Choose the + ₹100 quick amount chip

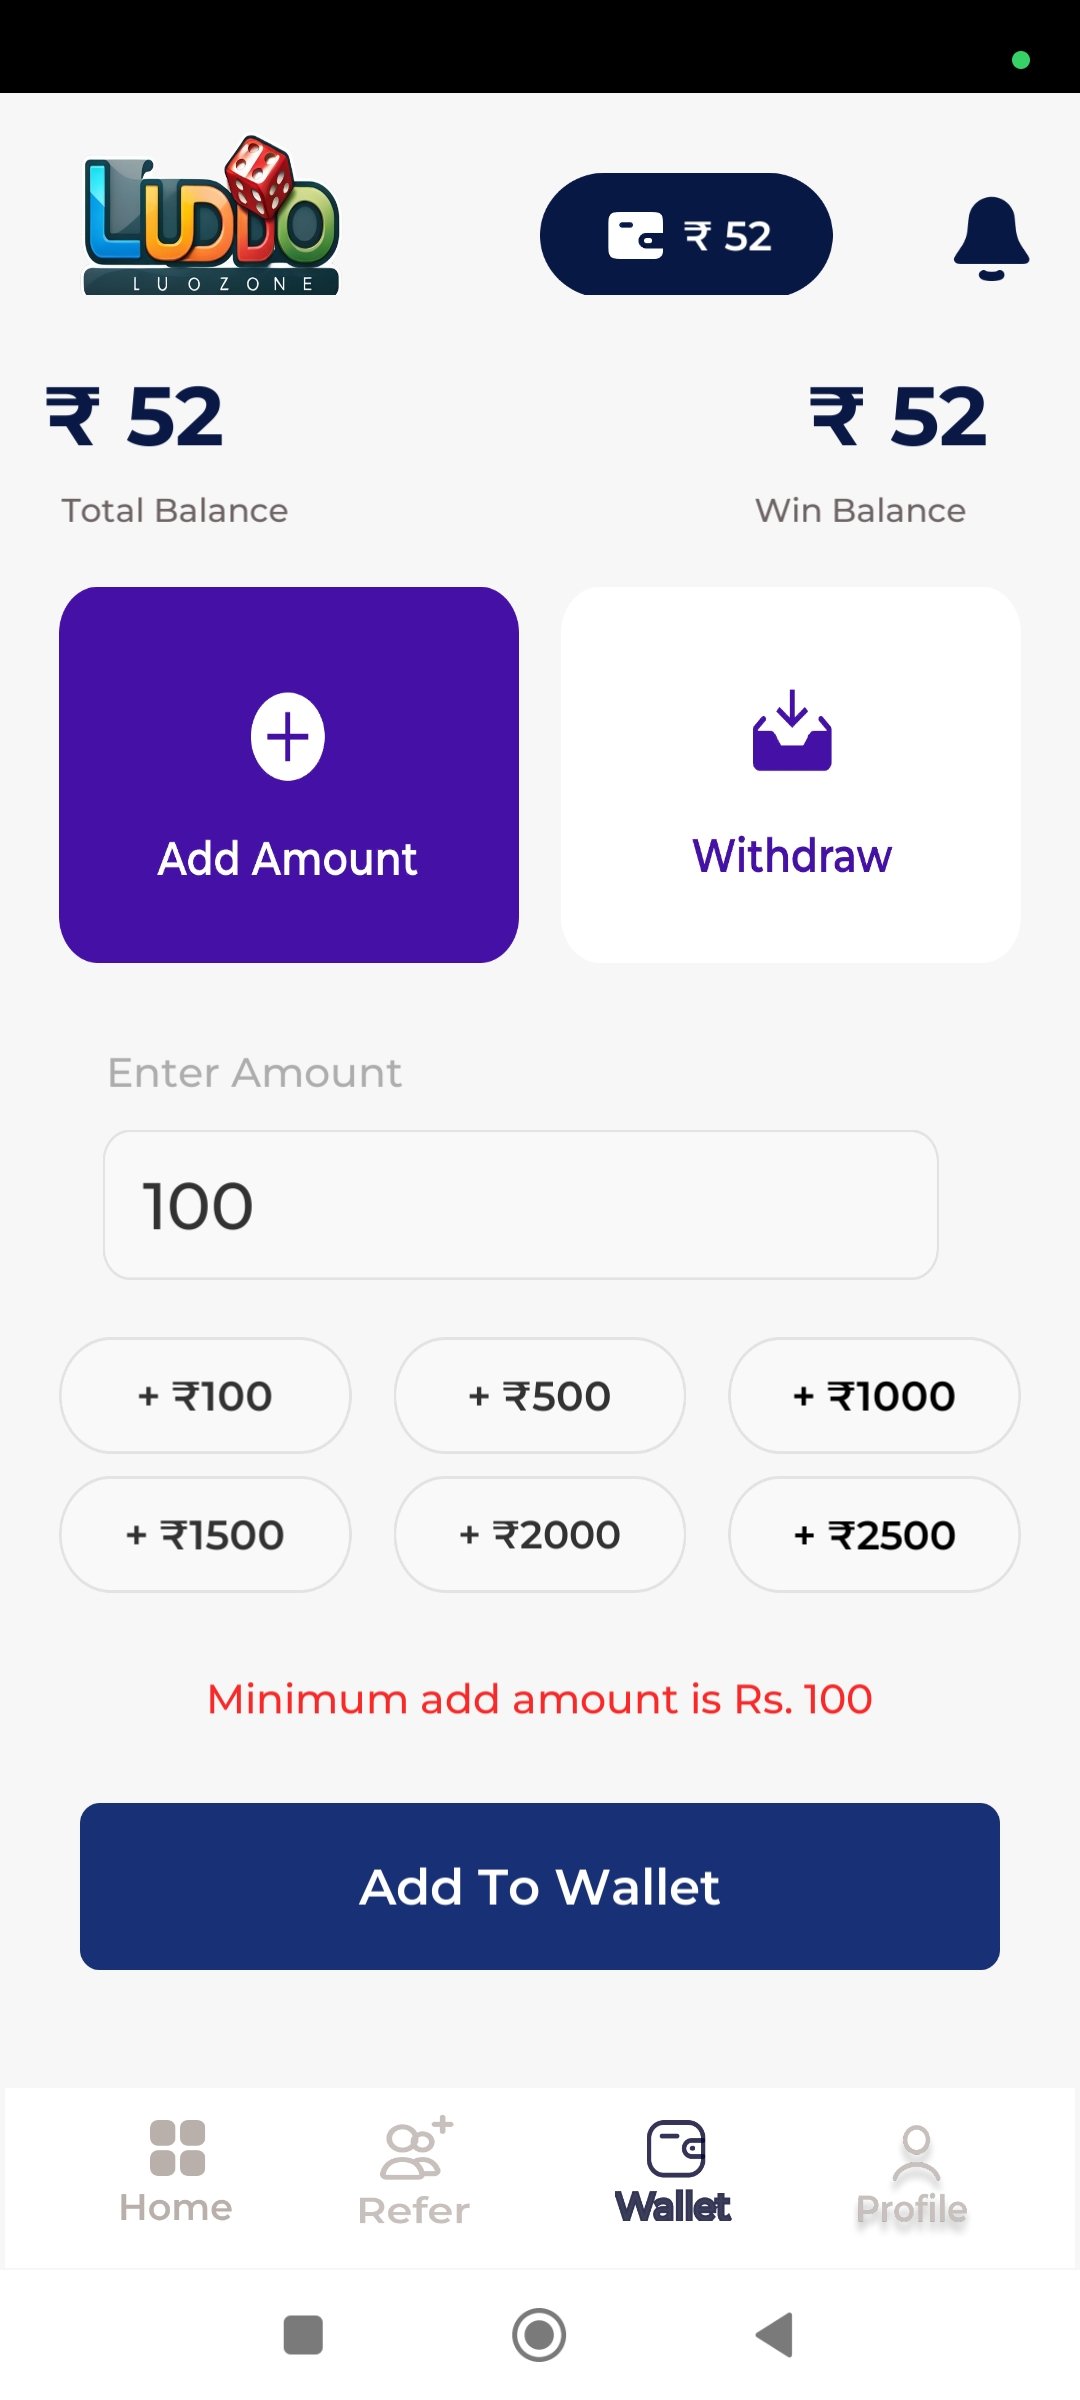pos(206,1395)
